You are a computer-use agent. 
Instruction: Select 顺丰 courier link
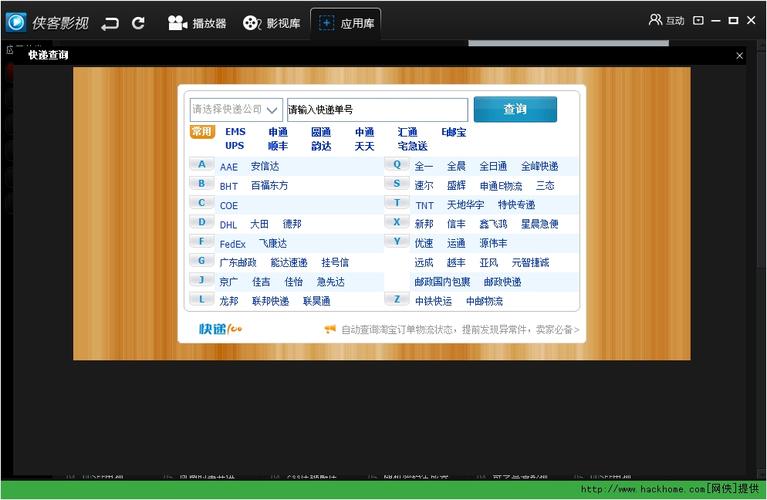coord(278,146)
